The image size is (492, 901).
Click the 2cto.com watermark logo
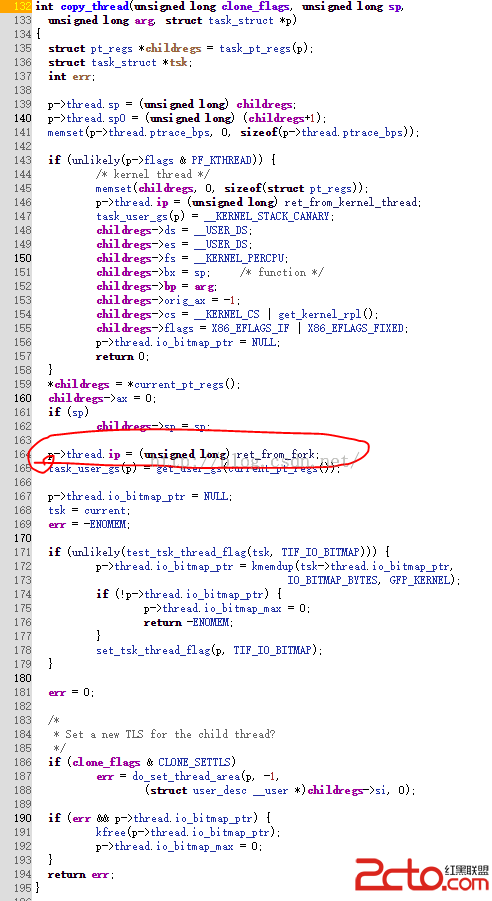(422, 874)
